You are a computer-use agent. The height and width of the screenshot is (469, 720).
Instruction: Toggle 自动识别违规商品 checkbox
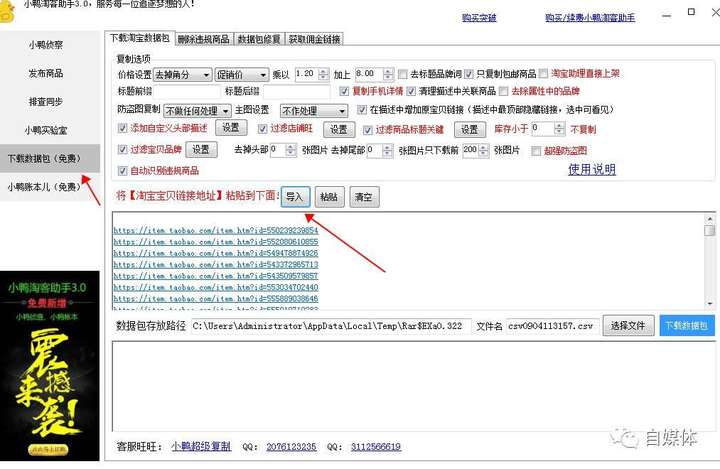122,171
